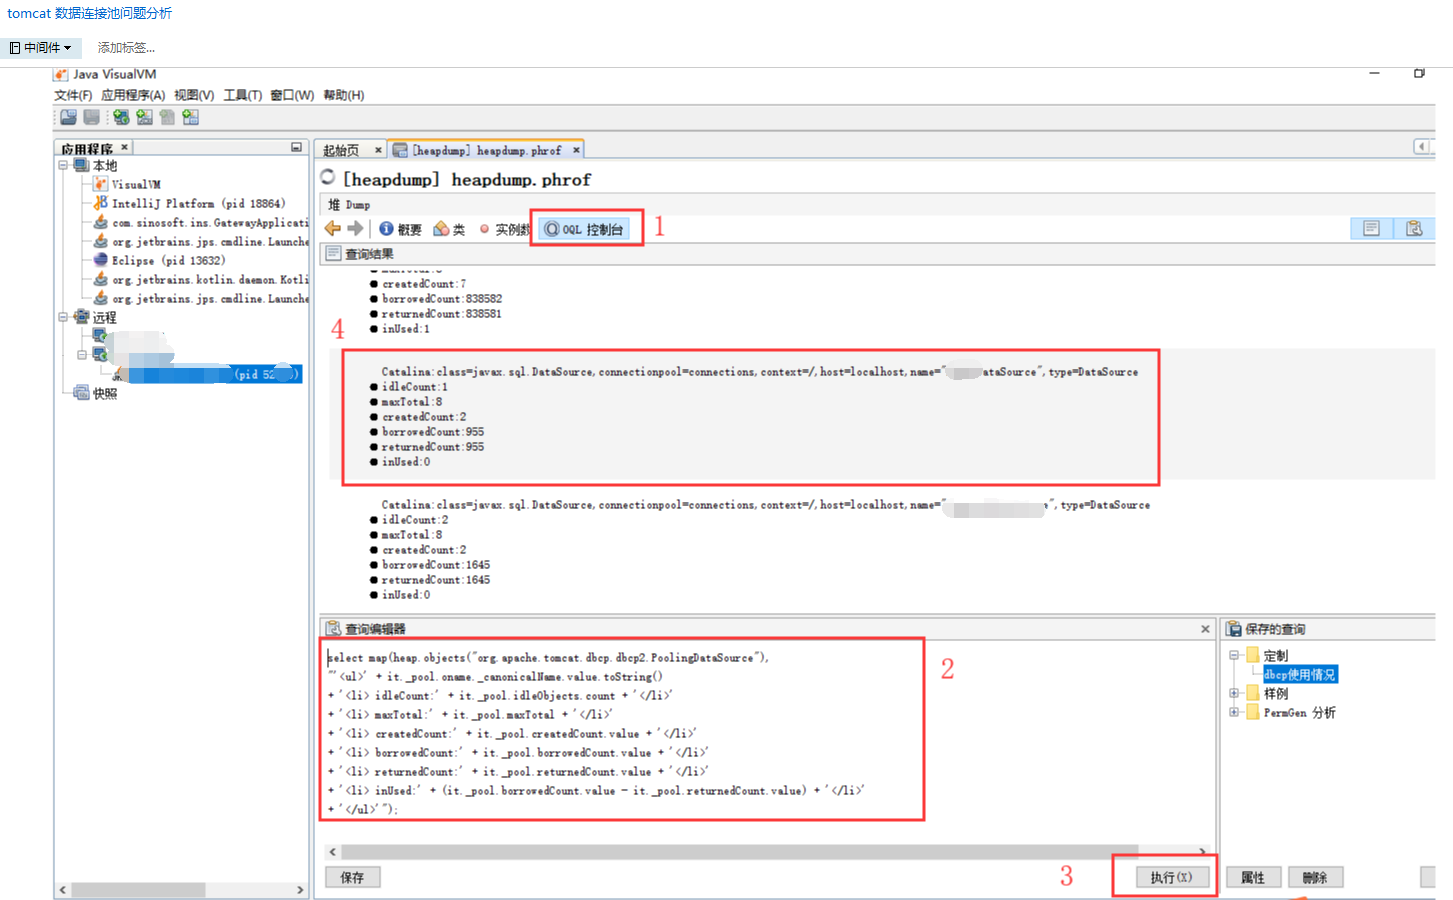Select IntelliJ Platform (pid 18864) node

[x=190, y=203]
